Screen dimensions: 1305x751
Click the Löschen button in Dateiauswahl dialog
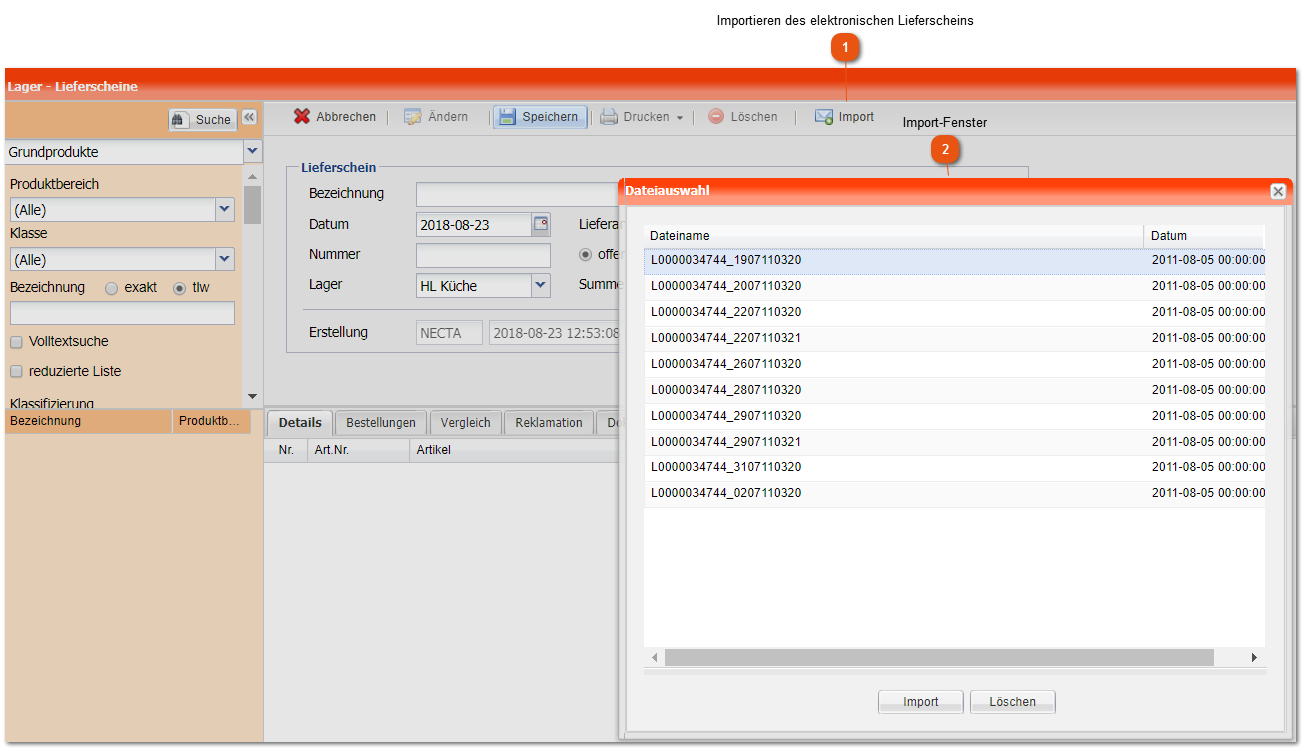(x=1013, y=702)
